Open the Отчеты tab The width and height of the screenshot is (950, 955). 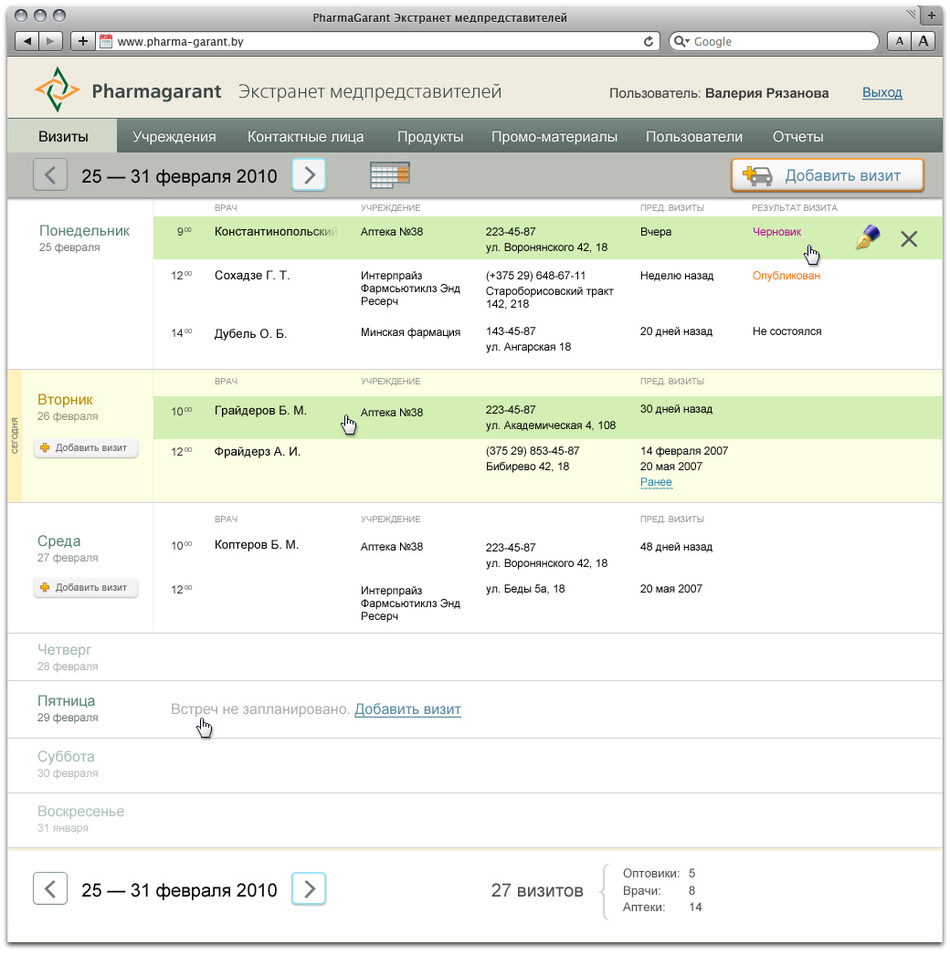click(x=797, y=137)
